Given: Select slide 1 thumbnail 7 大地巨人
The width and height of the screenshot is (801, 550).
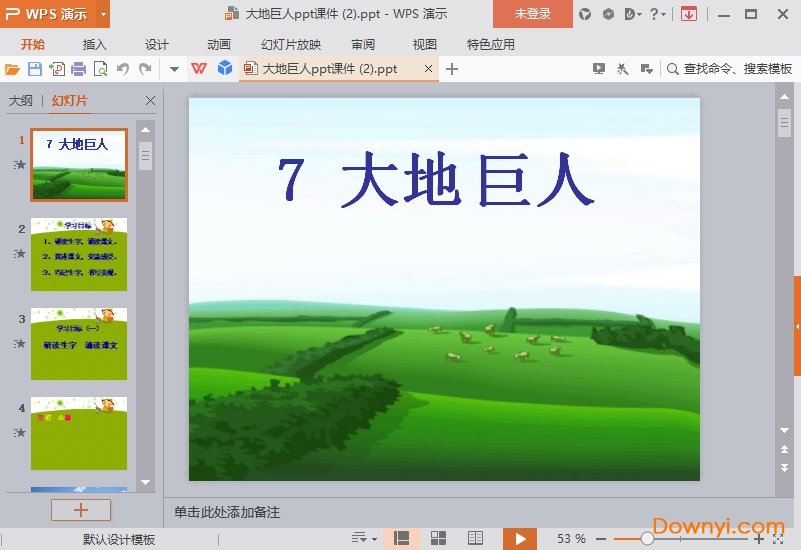Looking at the screenshot, I should [79, 164].
